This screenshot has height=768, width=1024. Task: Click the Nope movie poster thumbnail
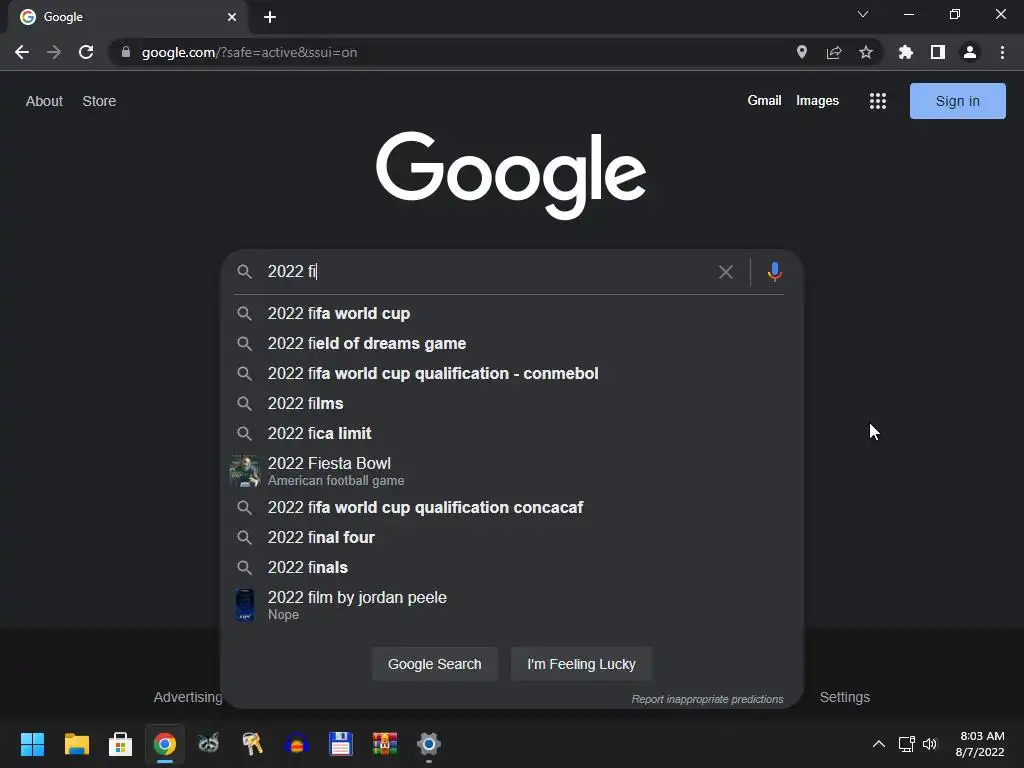click(x=245, y=605)
